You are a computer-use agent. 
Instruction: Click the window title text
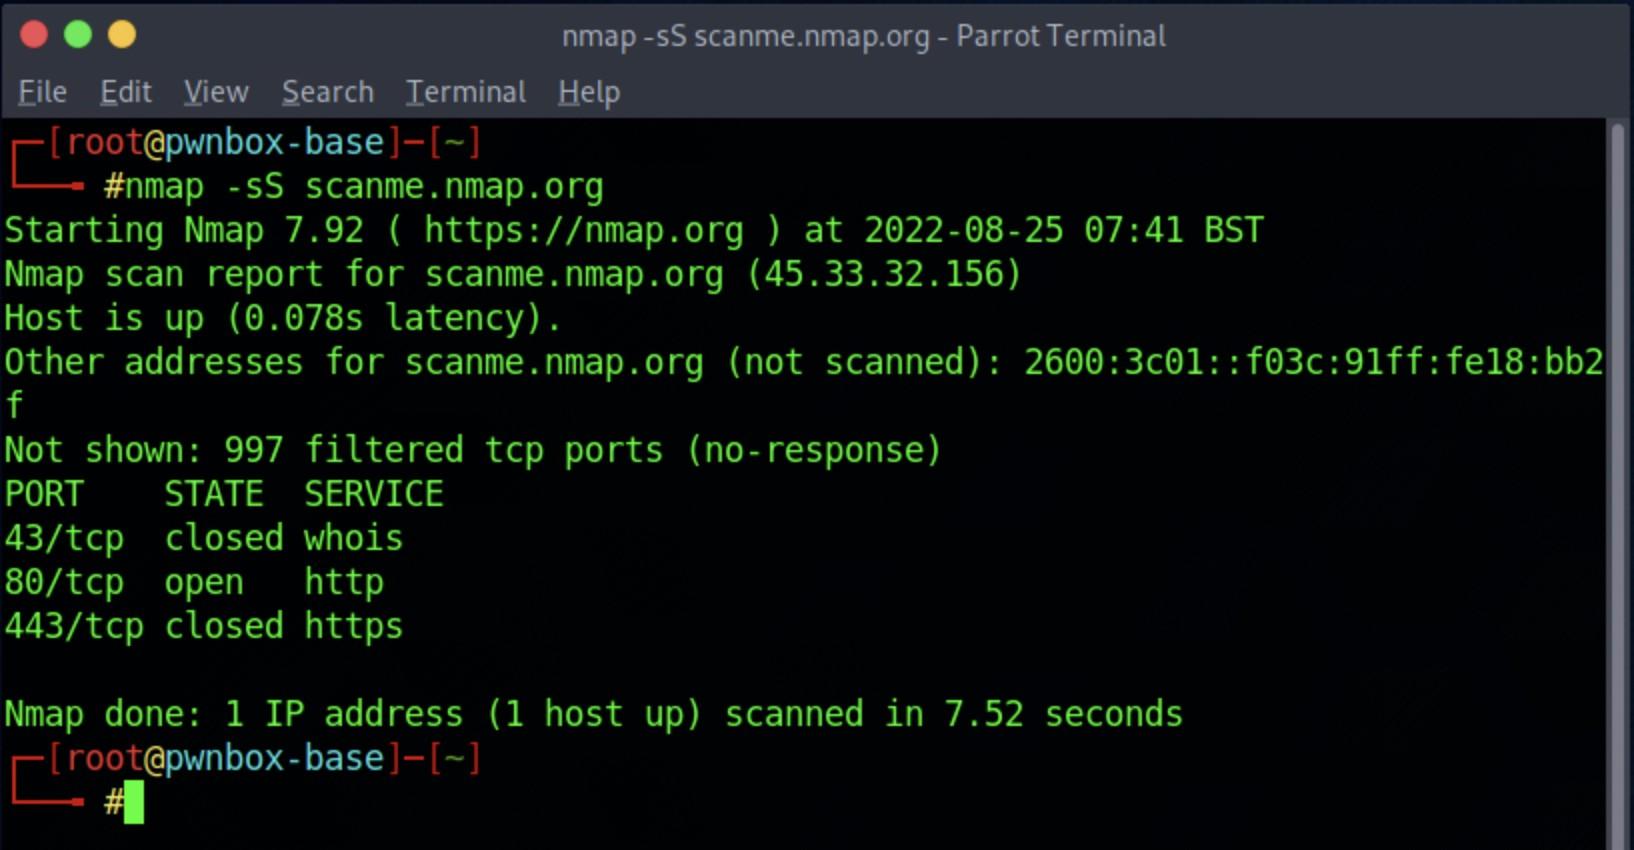pos(864,36)
